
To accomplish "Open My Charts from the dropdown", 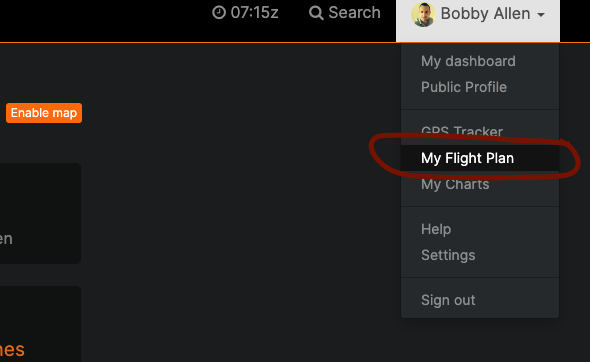I will click(x=455, y=184).
